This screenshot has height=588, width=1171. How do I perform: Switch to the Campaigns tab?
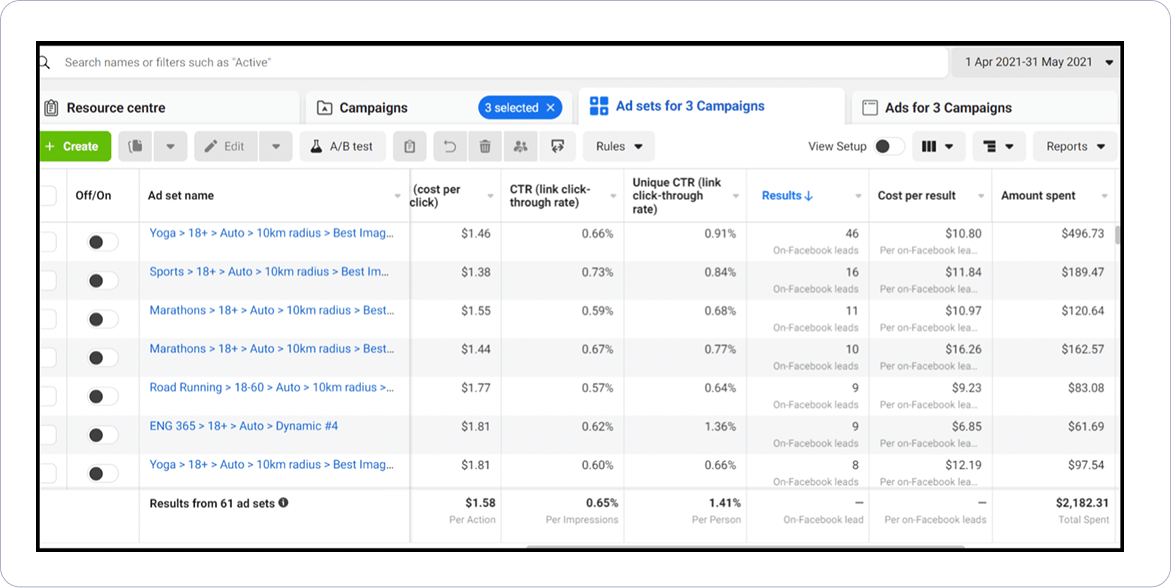point(373,108)
